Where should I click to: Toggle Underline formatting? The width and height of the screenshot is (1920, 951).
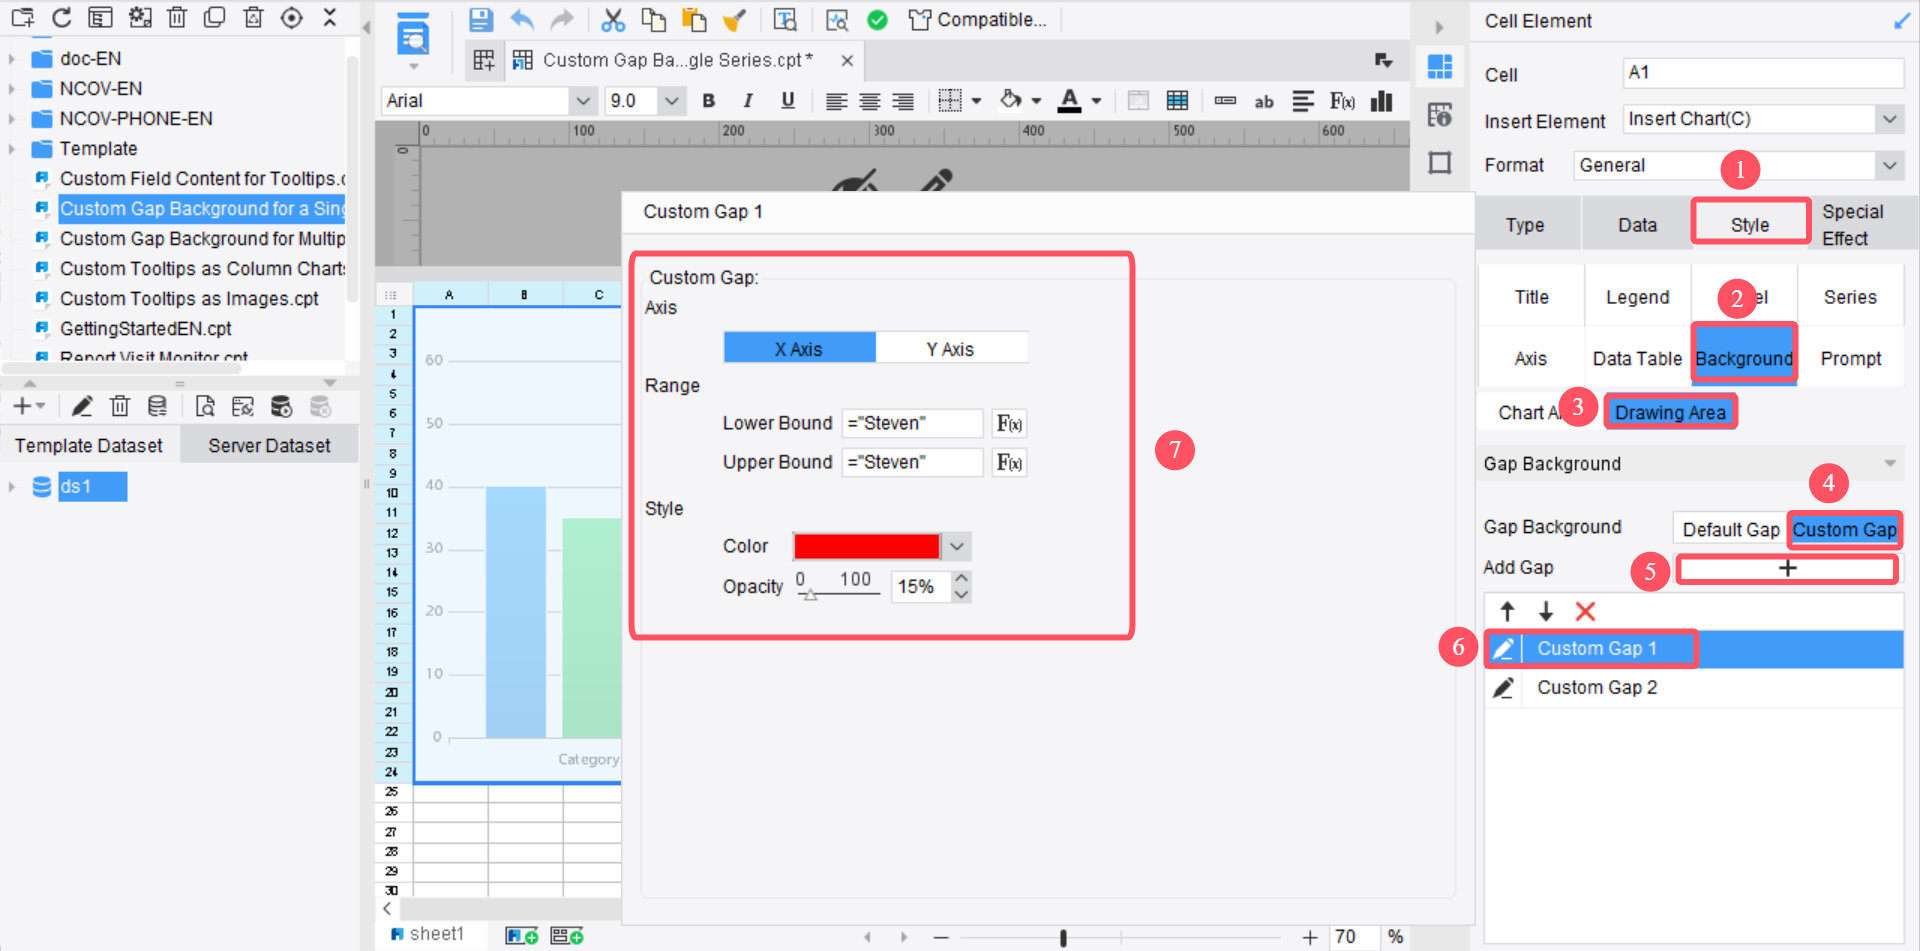tap(788, 100)
